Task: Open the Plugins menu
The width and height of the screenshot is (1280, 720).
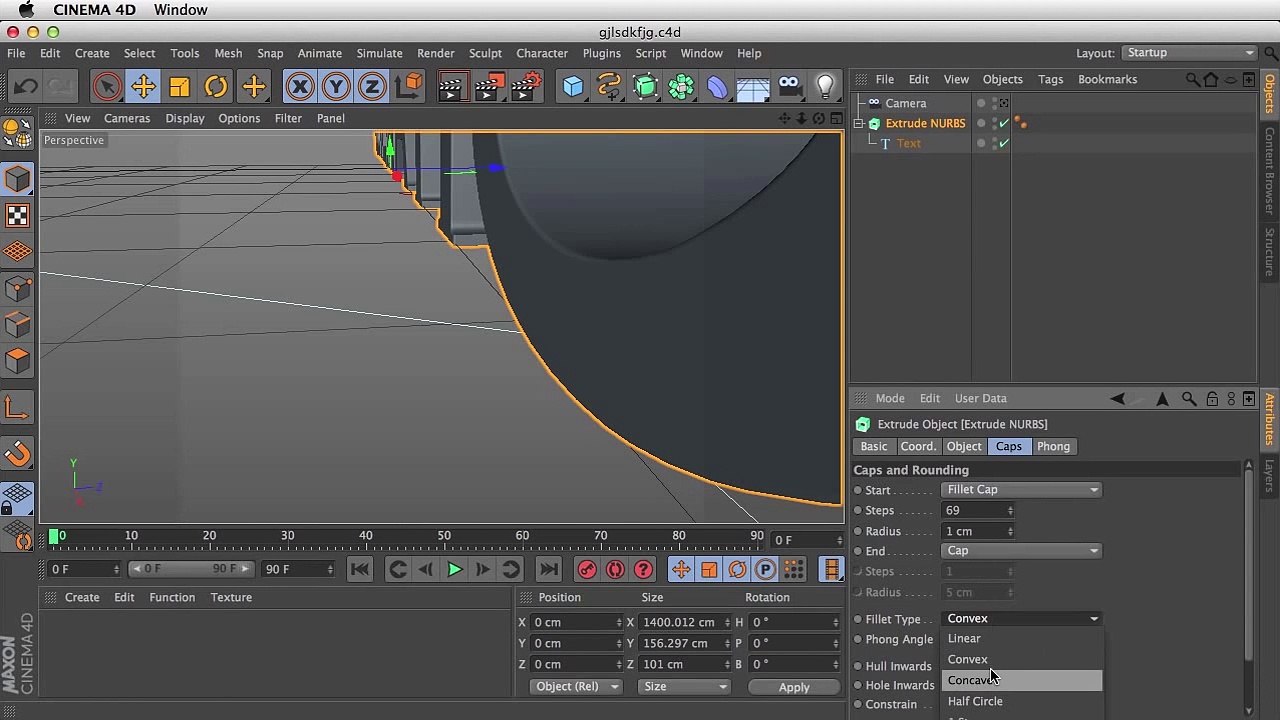Action: pyautogui.click(x=602, y=53)
